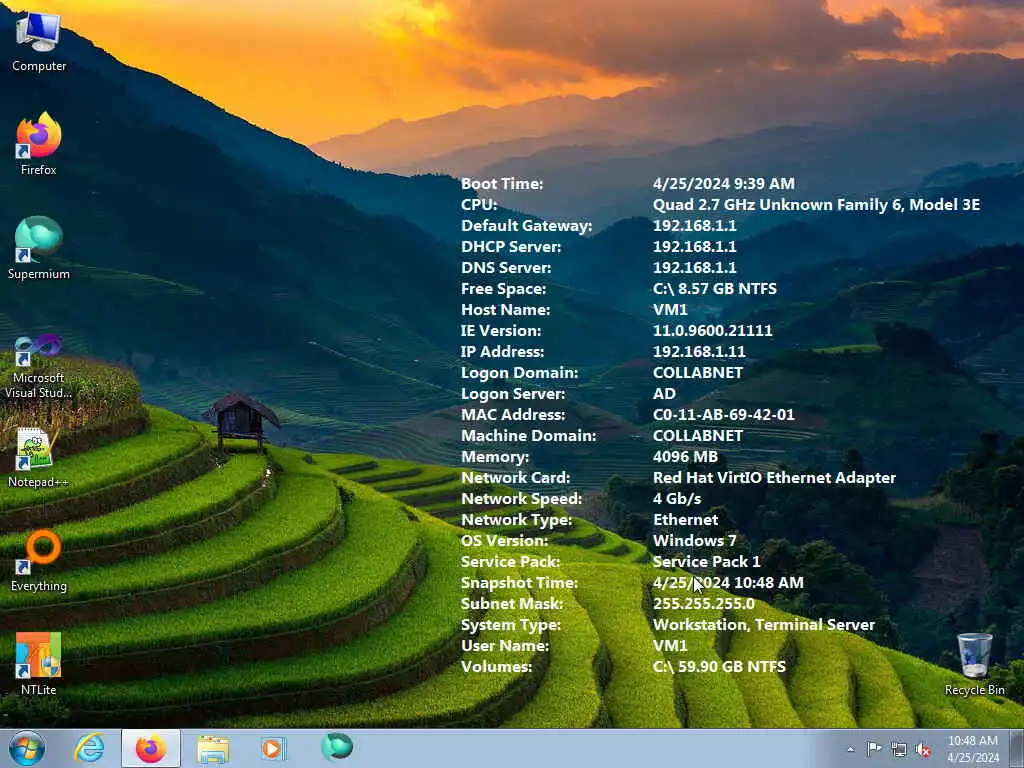The width and height of the screenshot is (1024, 768).
Task: Select the Recycle Bin icon
Action: (x=974, y=664)
